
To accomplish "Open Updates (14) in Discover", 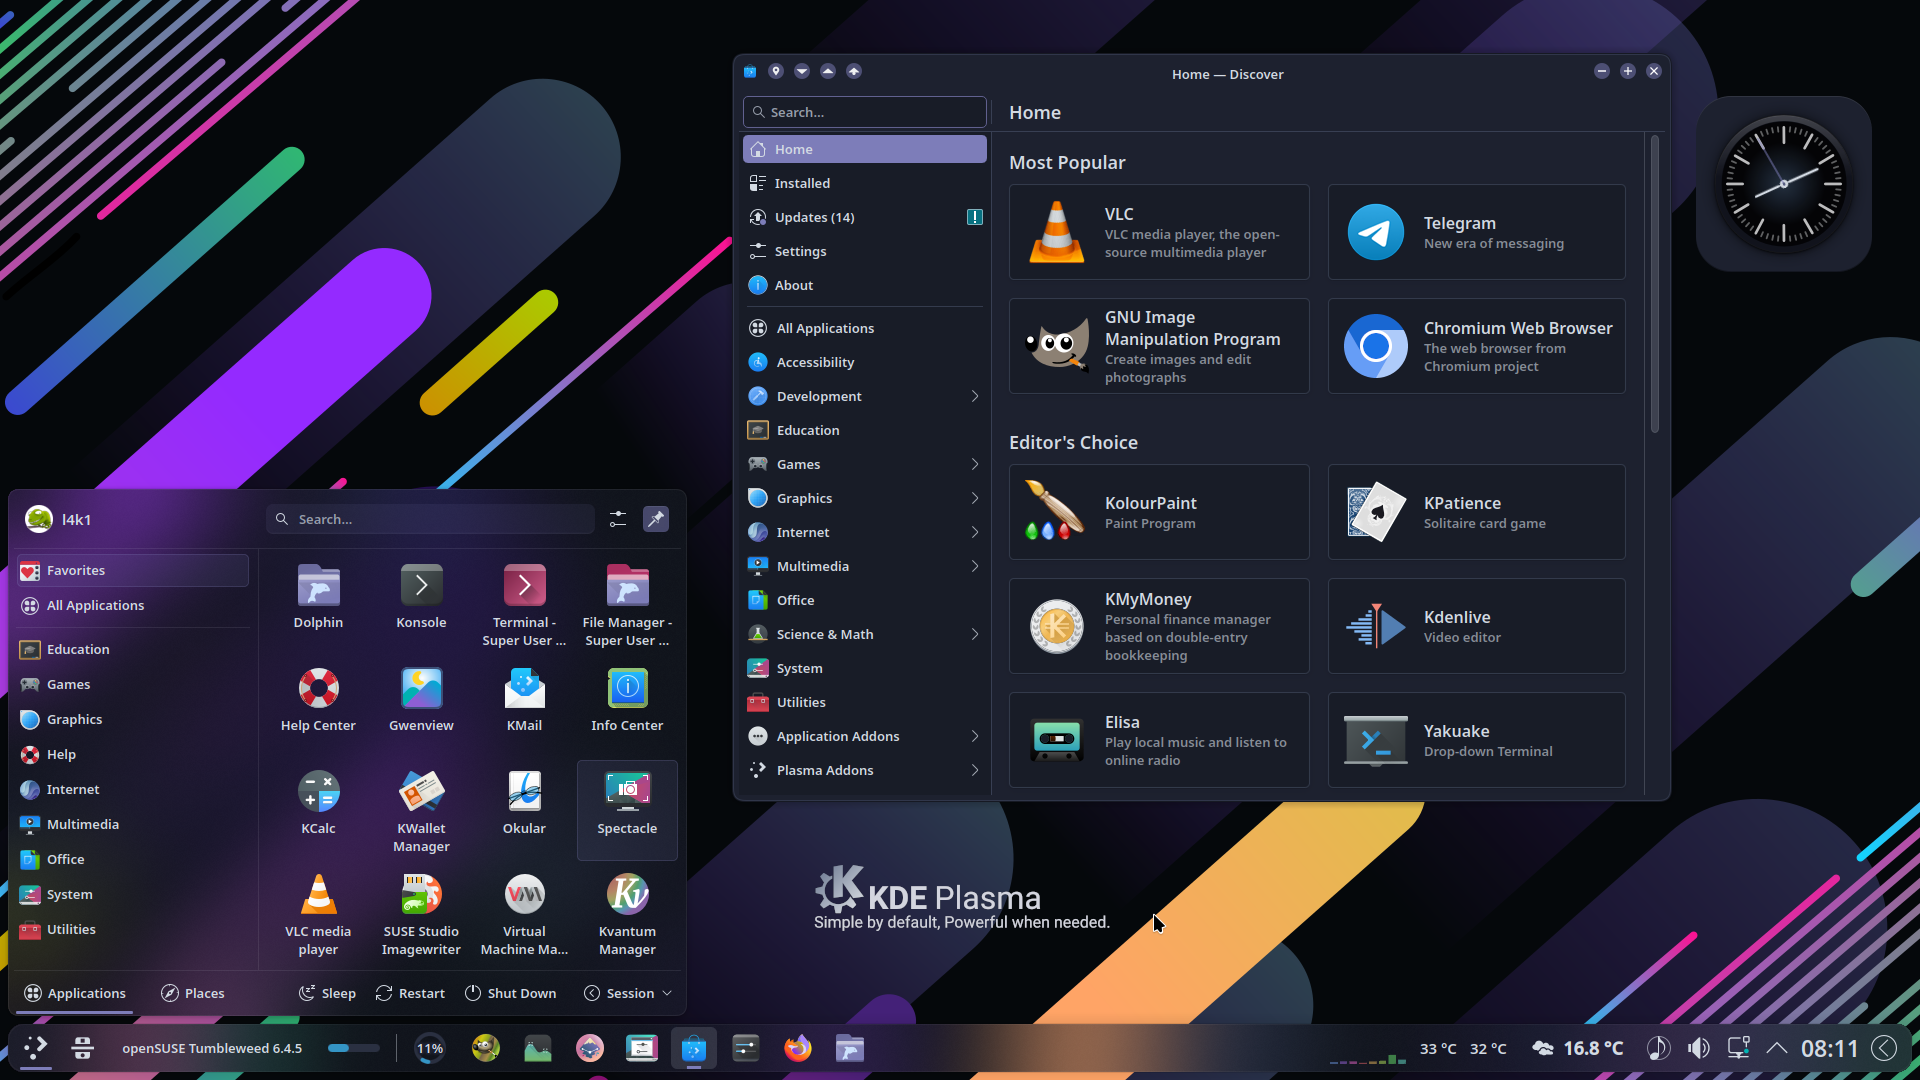I will click(865, 217).
